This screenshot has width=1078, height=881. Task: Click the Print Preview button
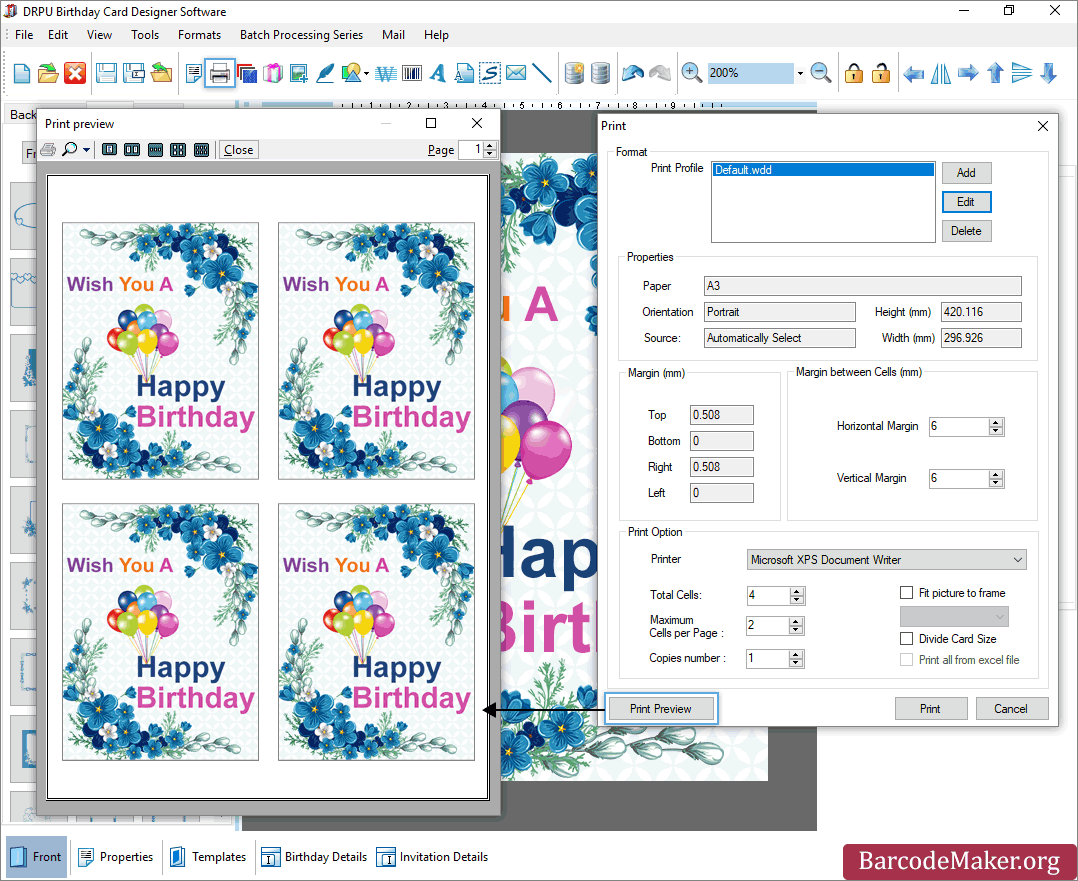[661, 708]
